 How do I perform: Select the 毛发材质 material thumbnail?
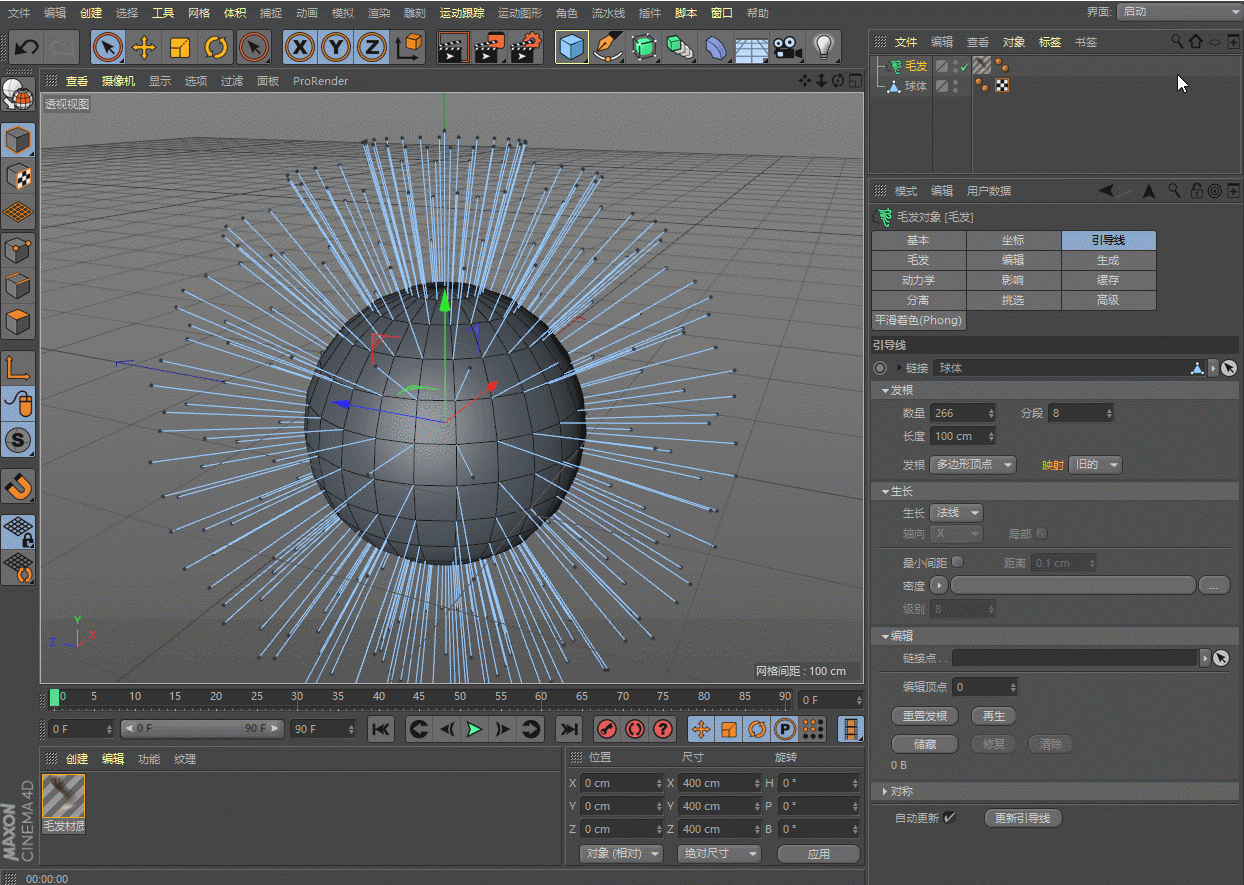pos(64,798)
